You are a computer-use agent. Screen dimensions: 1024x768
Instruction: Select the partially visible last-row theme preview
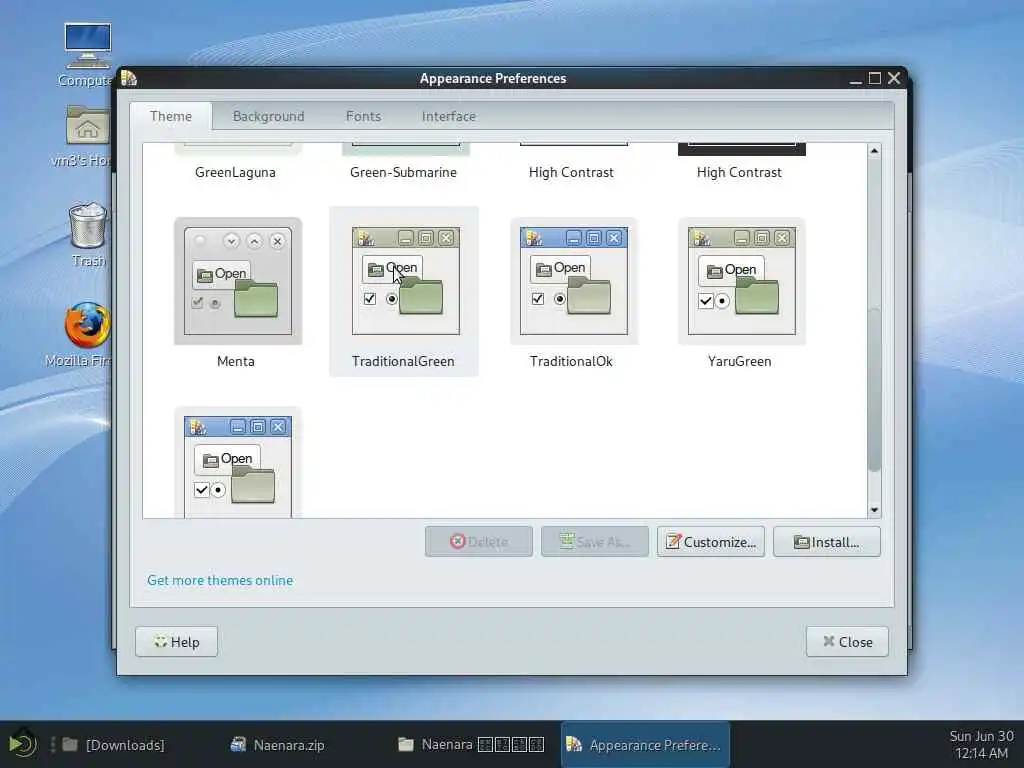pyautogui.click(x=238, y=464)
